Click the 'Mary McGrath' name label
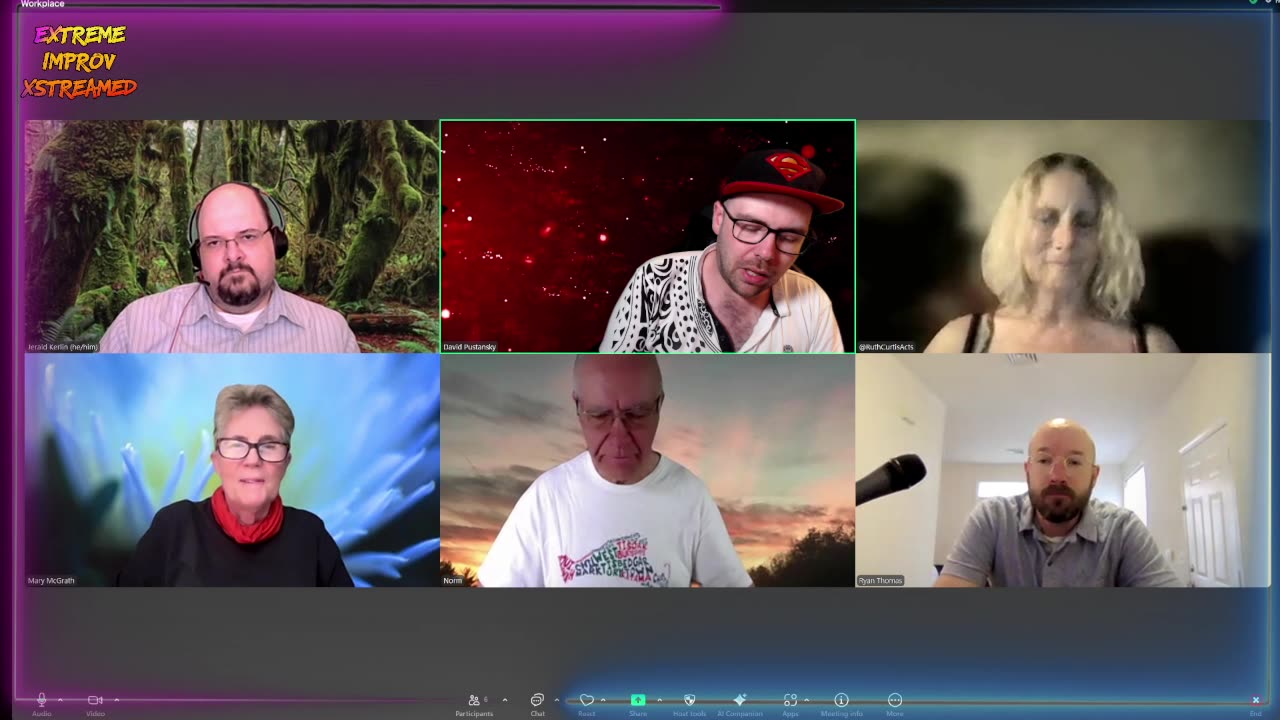The width and height of the screenshot is (1280, 720). 51,580
